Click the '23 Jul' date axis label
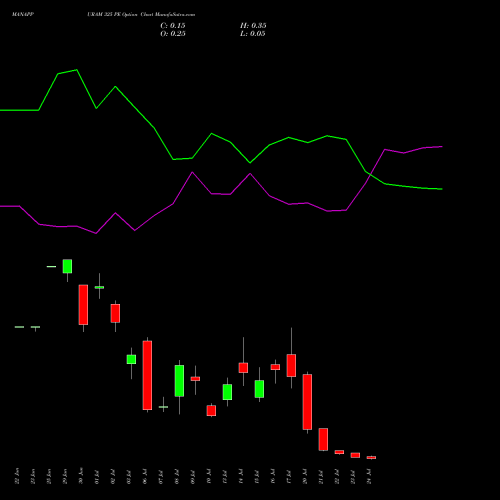This screenshot has width=500, height=500. coord(353,477)
